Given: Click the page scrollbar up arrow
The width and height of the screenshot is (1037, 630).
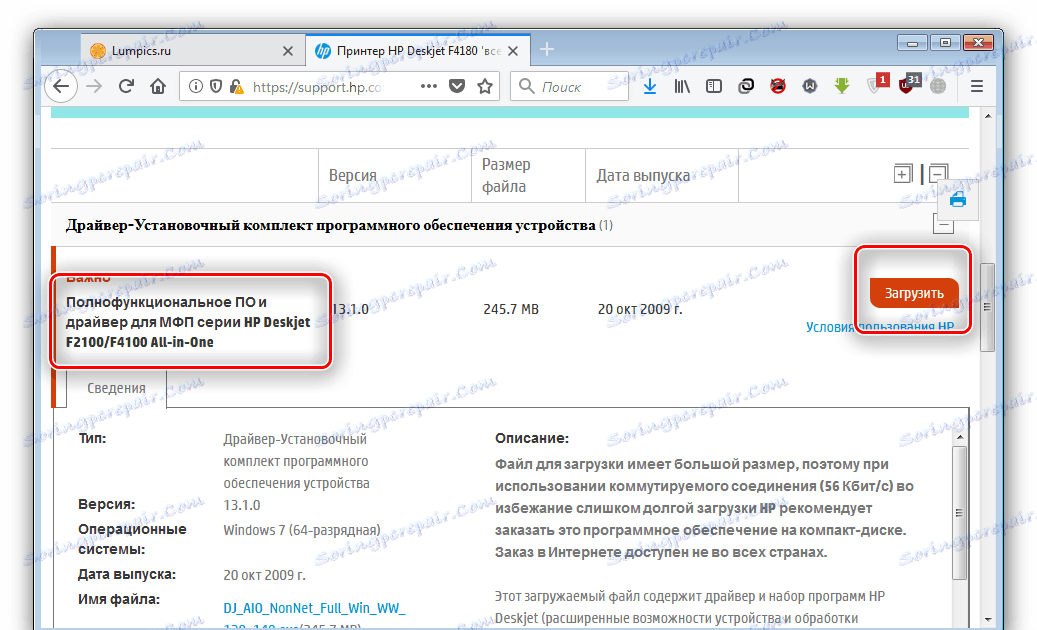Looking at the screenshot, I should (x=987, y=116).
